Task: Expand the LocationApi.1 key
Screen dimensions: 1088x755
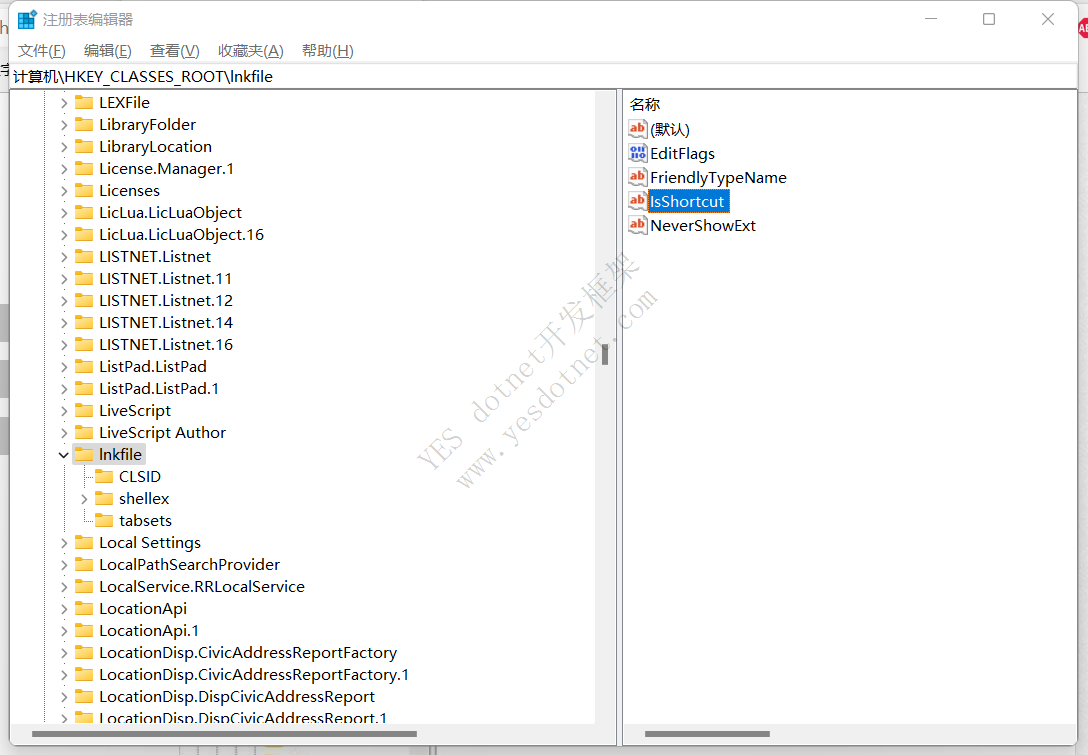Action: 64,631
